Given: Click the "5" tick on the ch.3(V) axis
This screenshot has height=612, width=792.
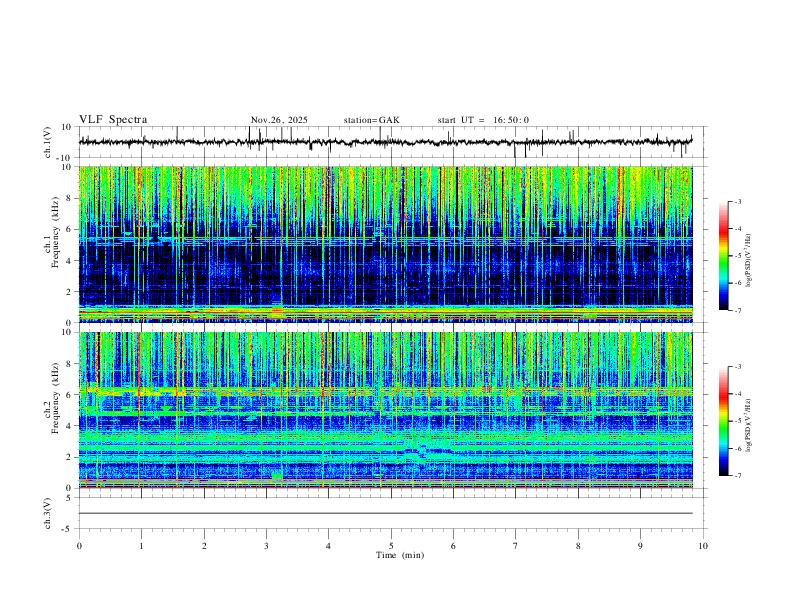Looking at the screenshot, I should tap(70, 497).
